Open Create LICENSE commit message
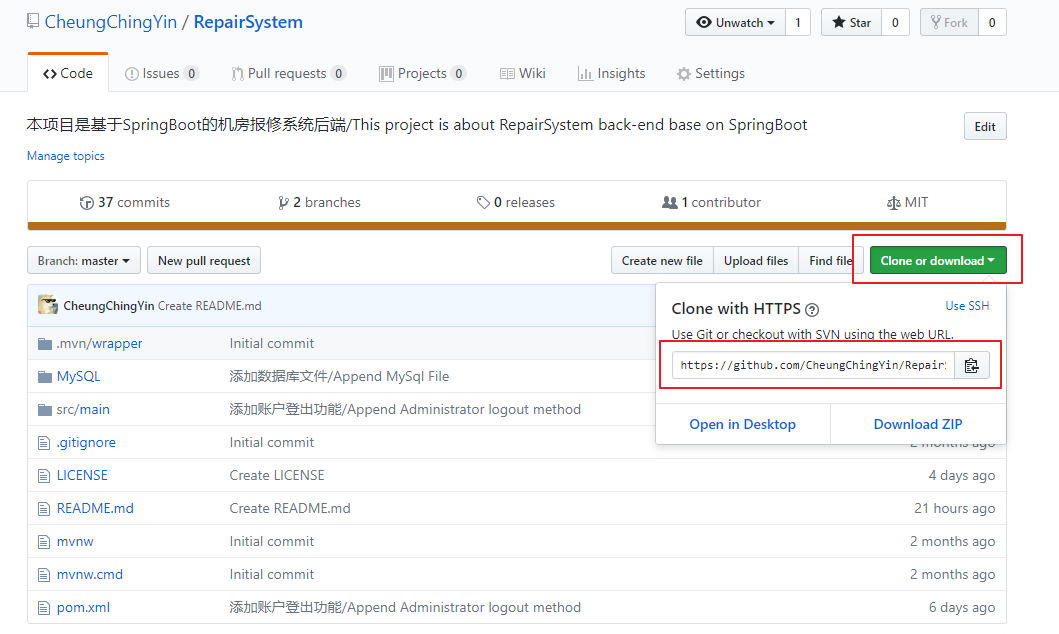Screen dimensions: 1059x634 pyautogui.click(x=277, y=475)
